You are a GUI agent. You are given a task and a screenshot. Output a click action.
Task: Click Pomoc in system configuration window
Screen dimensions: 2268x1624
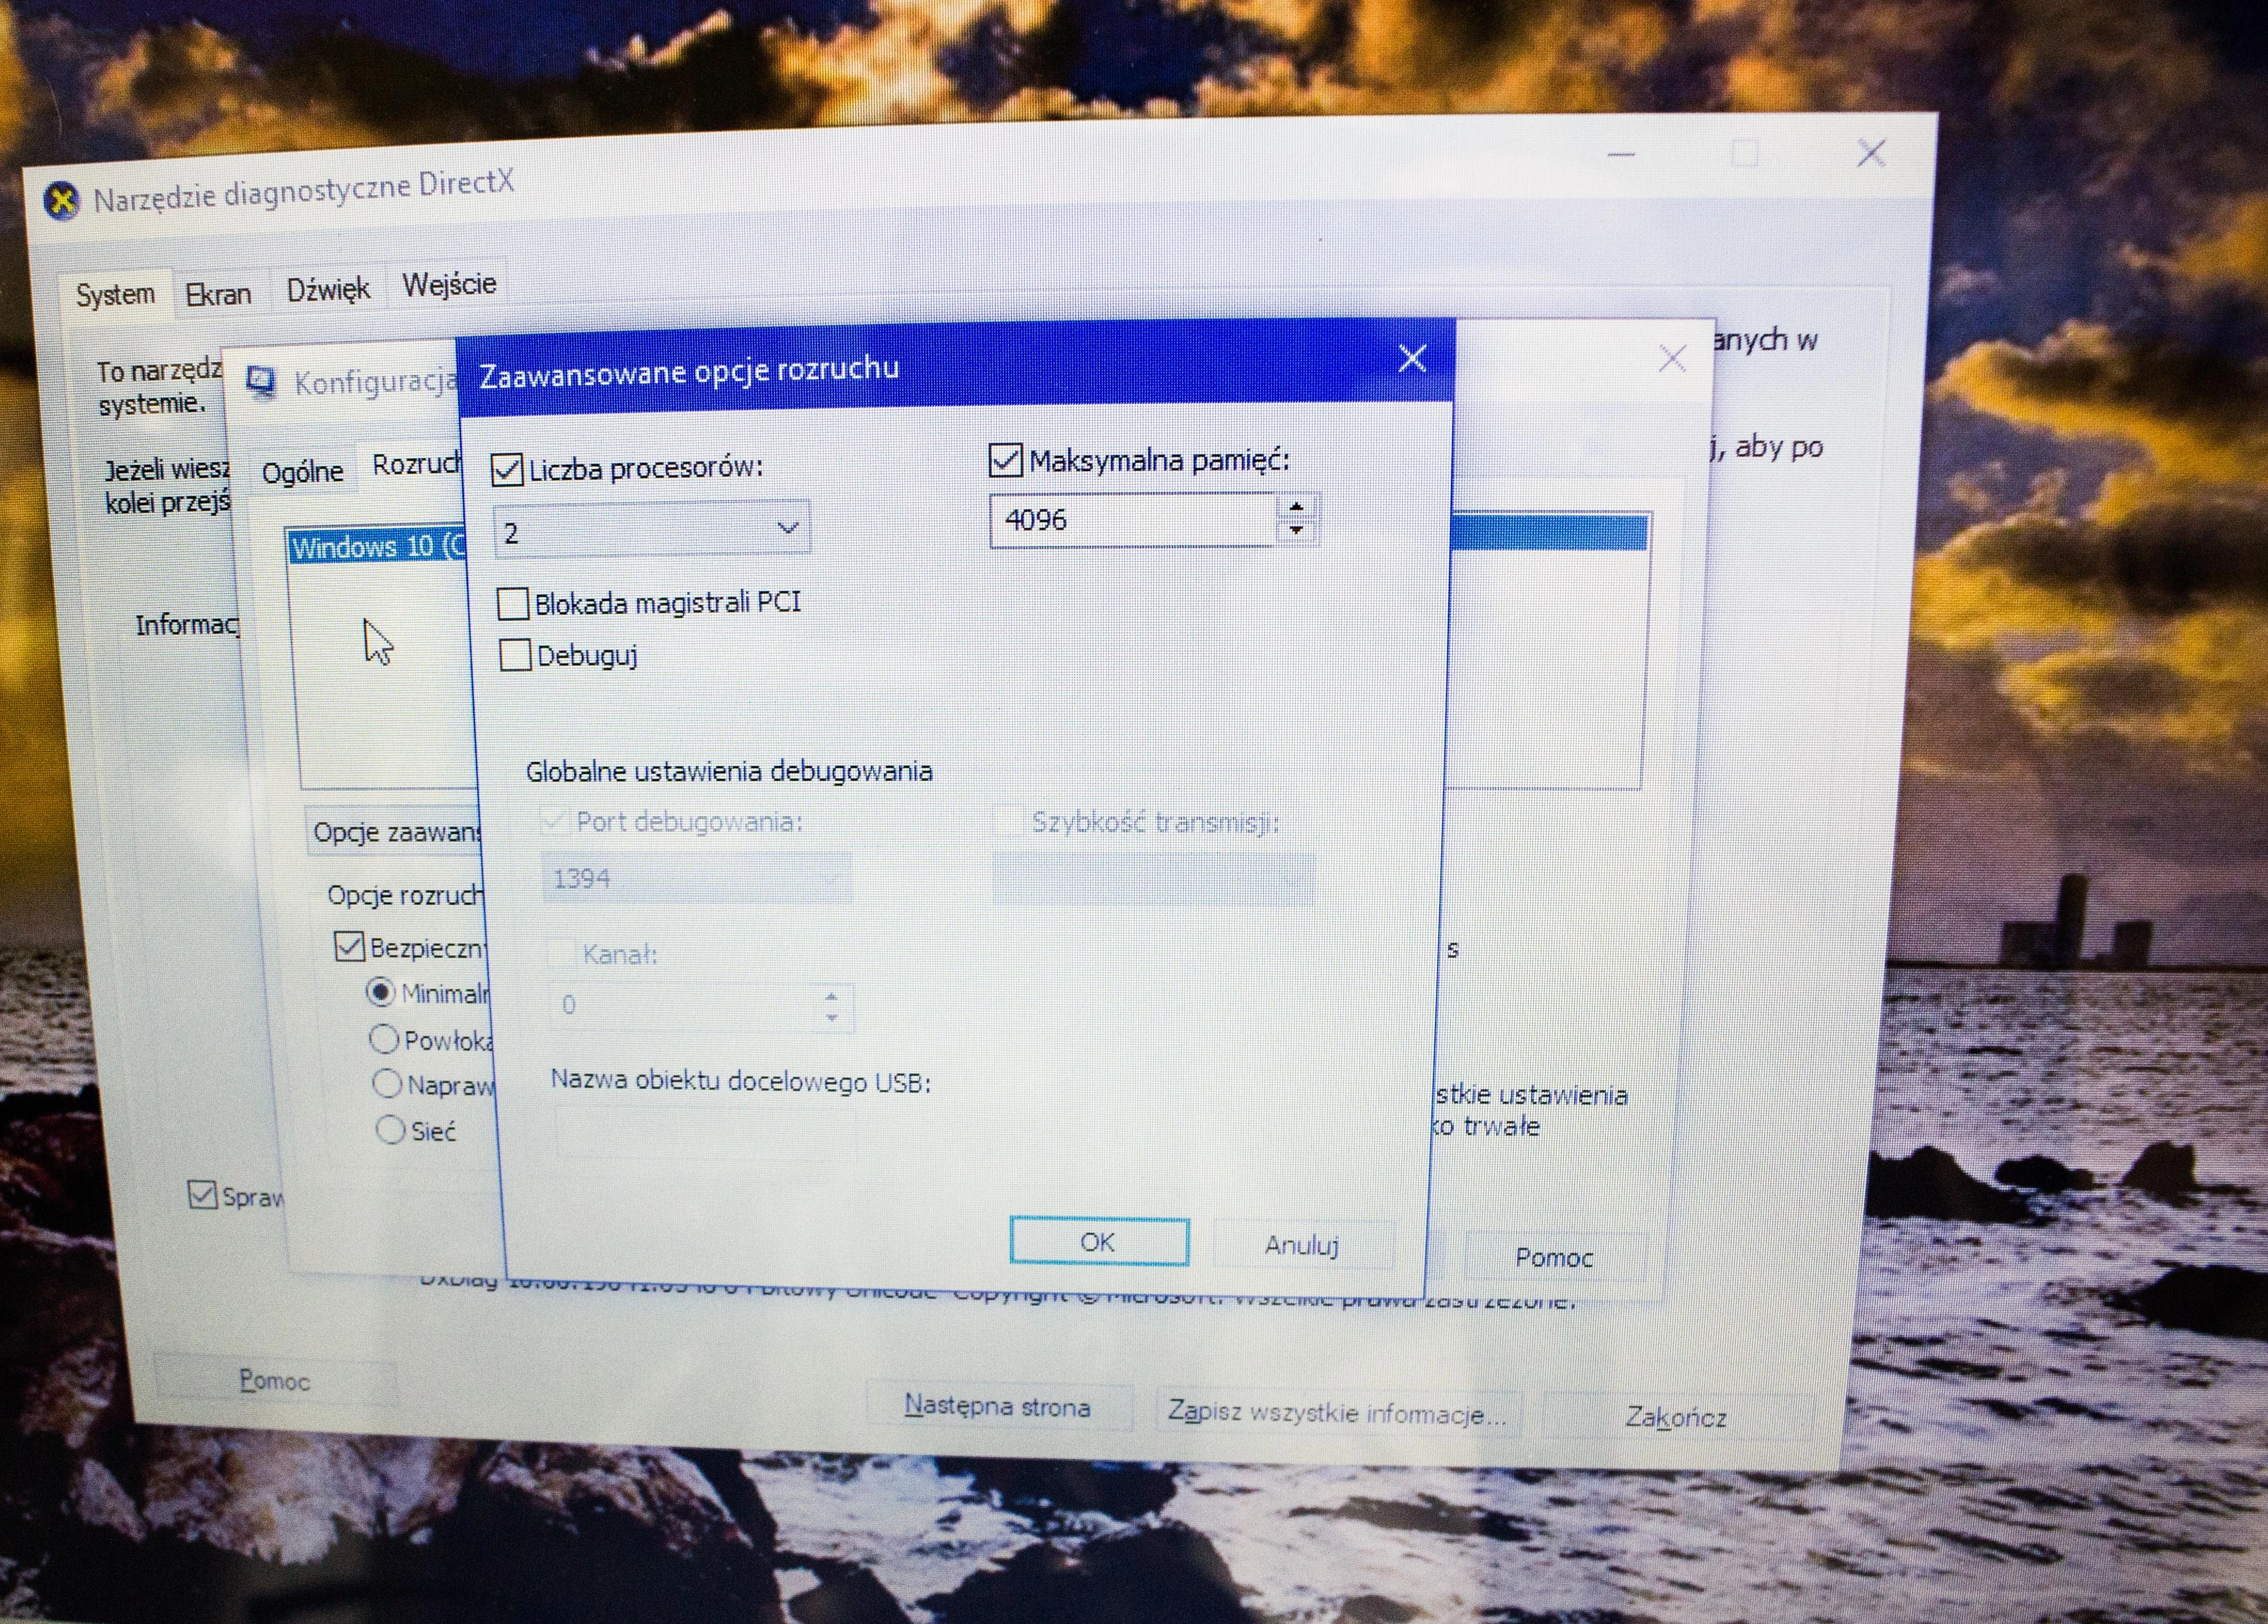tap(1554, 1258)
